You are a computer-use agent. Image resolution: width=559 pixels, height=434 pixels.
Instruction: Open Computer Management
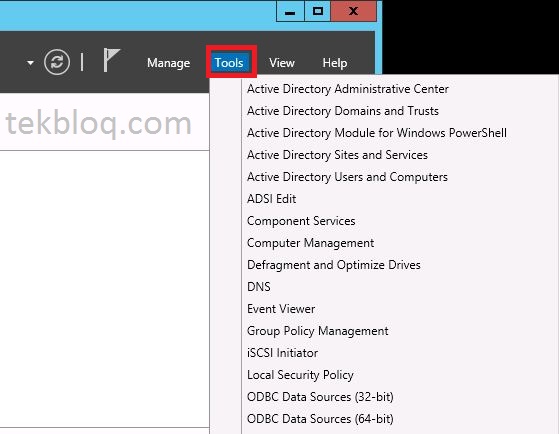click(310, 243)
